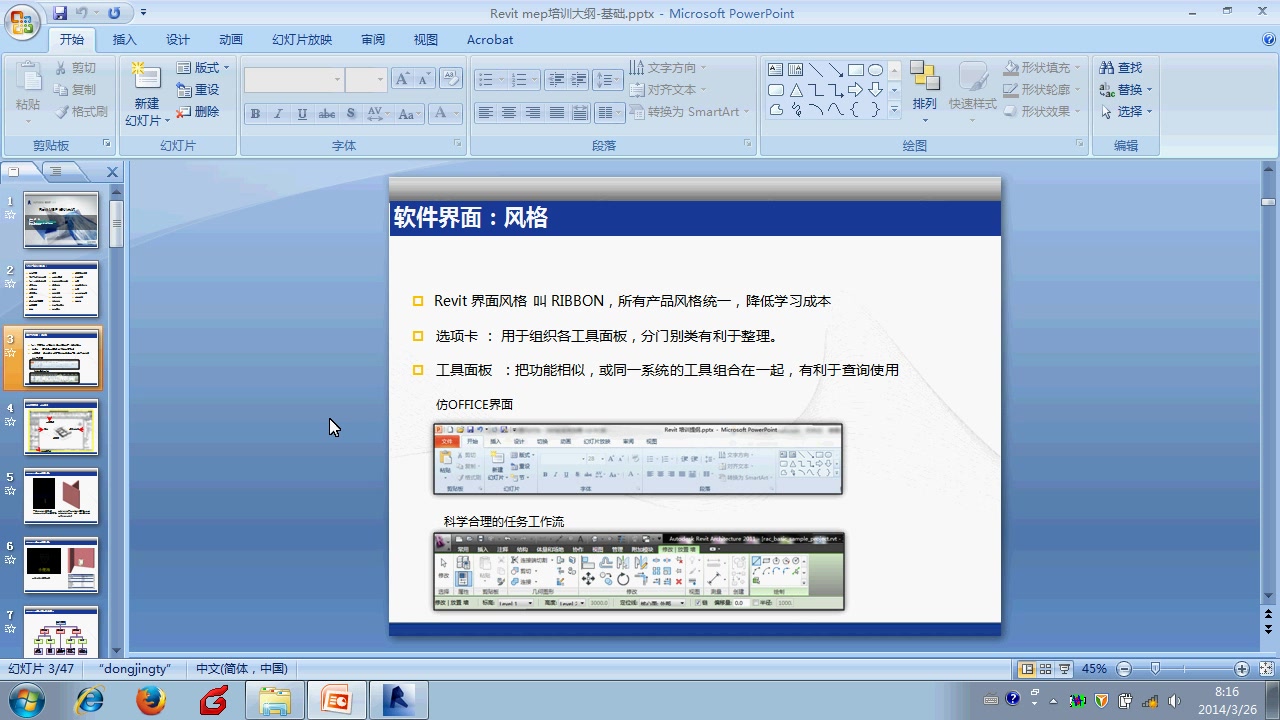
Task: Open the Acrobat tab
Action: (490, 40)
